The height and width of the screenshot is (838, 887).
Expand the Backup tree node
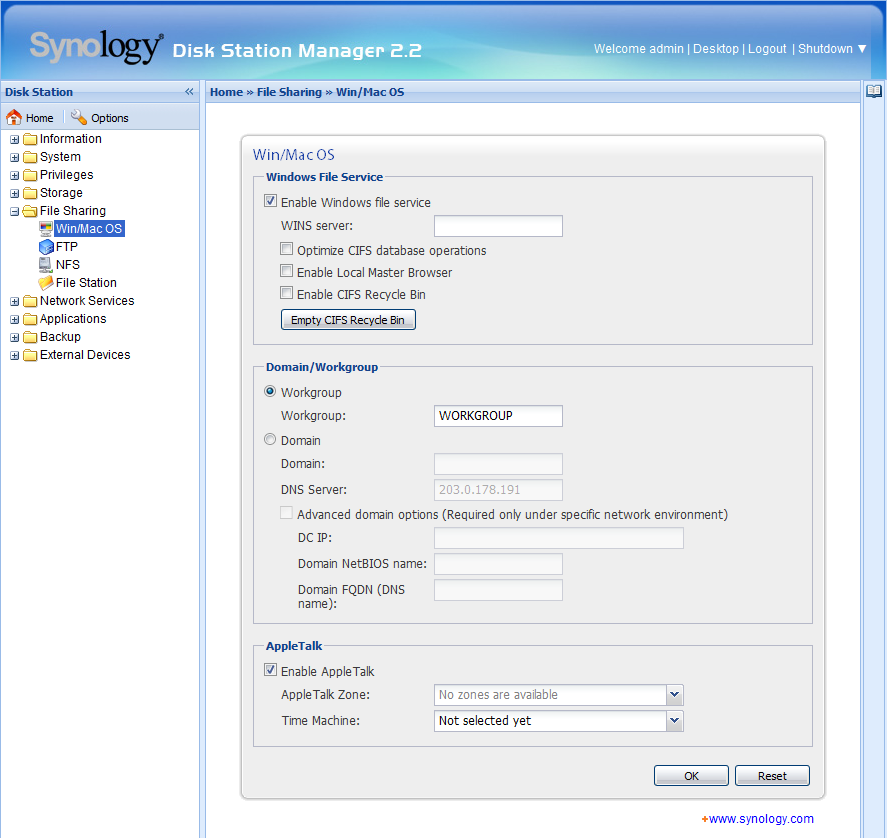[x=15, y=338]
